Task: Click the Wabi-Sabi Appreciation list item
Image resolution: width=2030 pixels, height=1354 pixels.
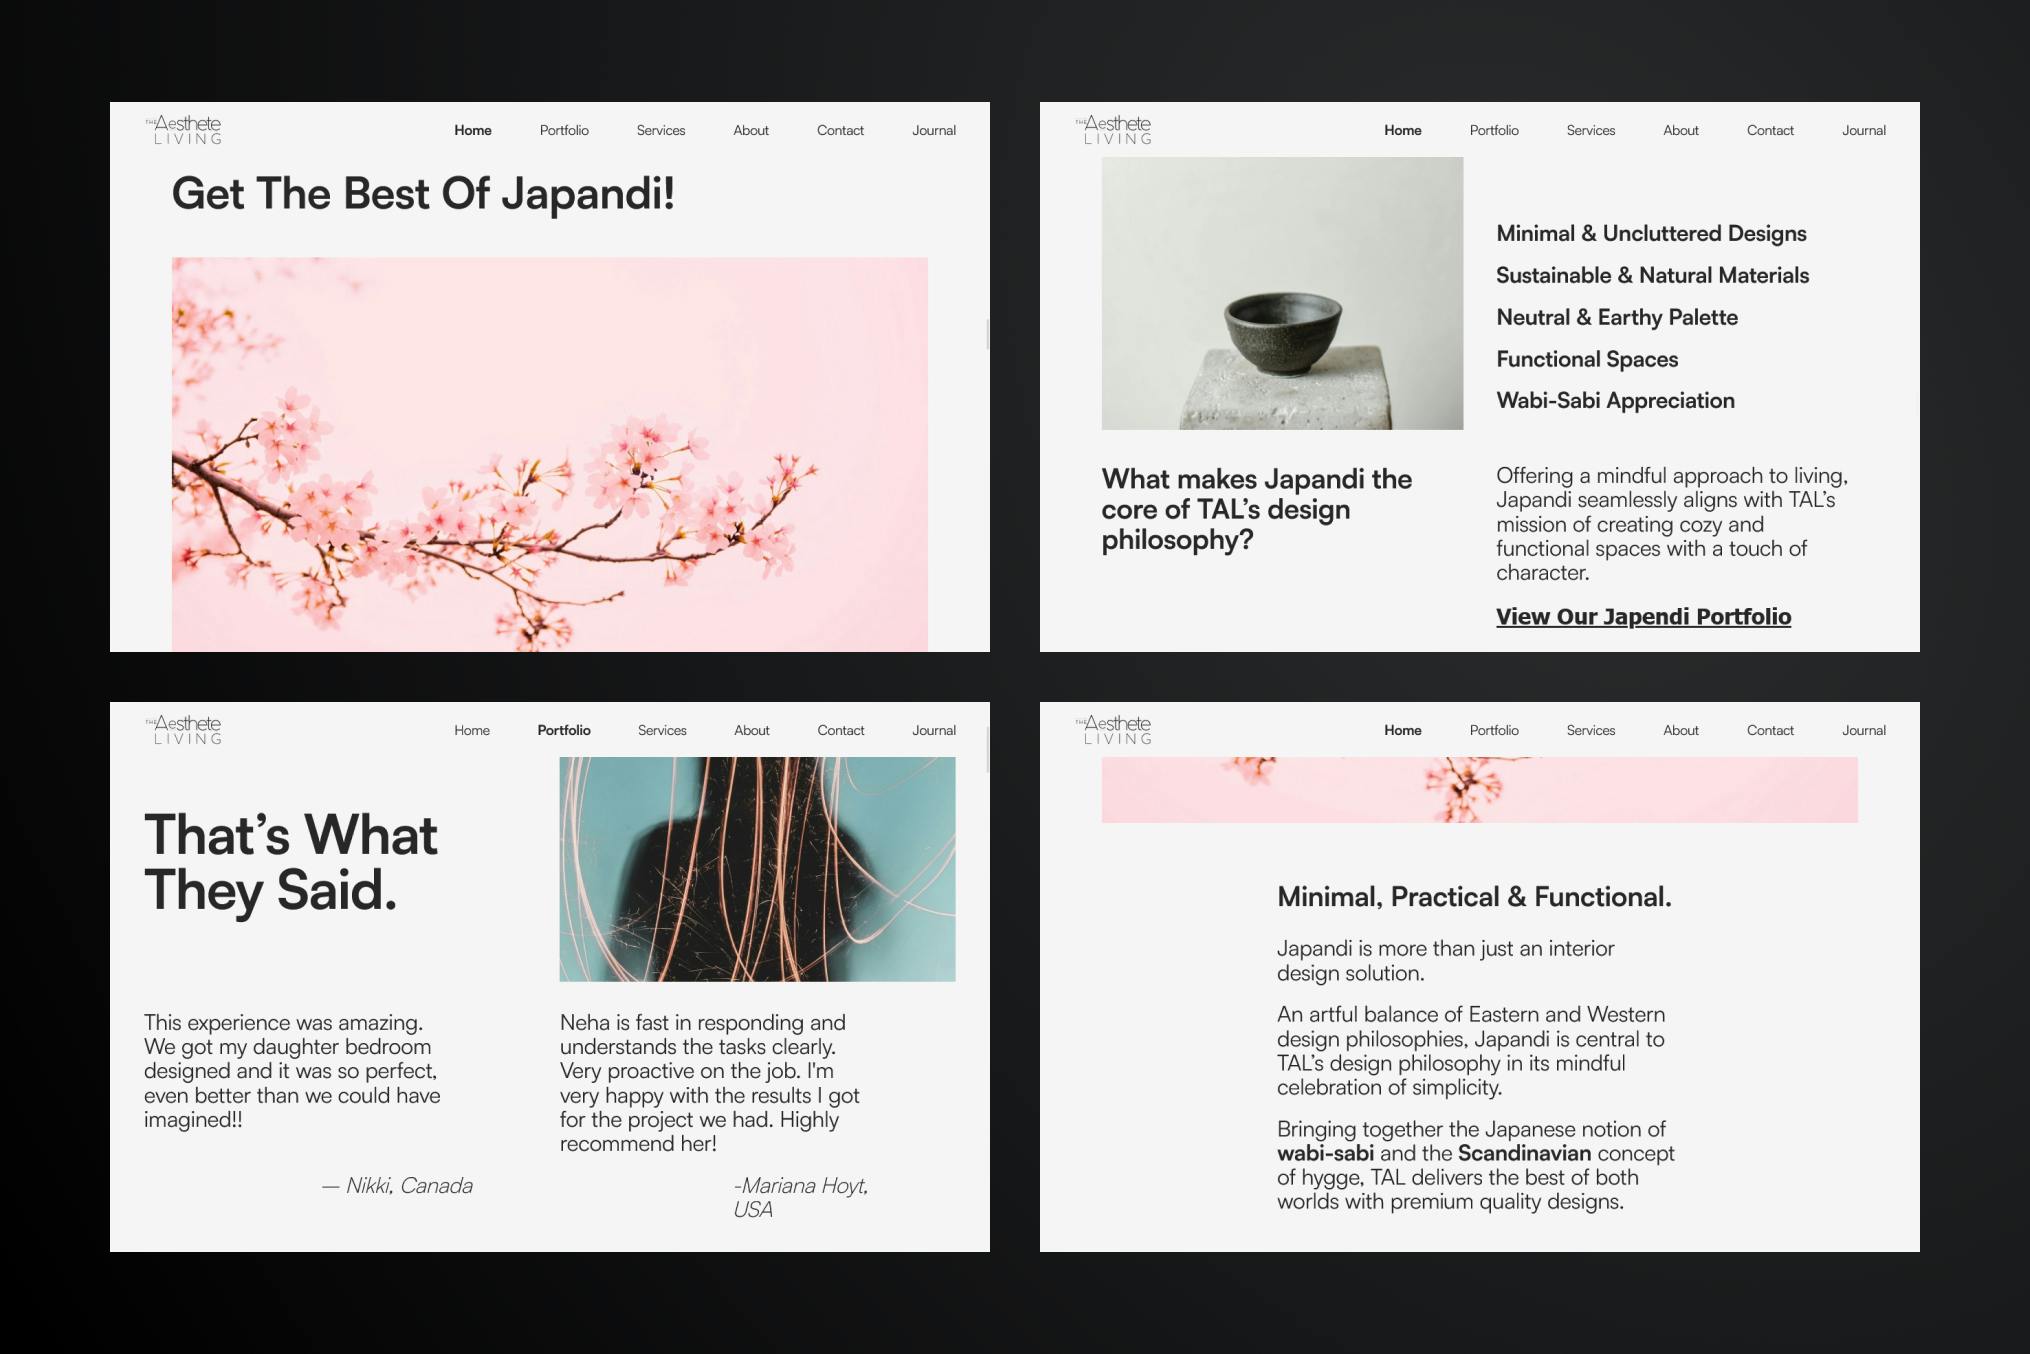Action: pyautogui.click(x=1615, y=400)
